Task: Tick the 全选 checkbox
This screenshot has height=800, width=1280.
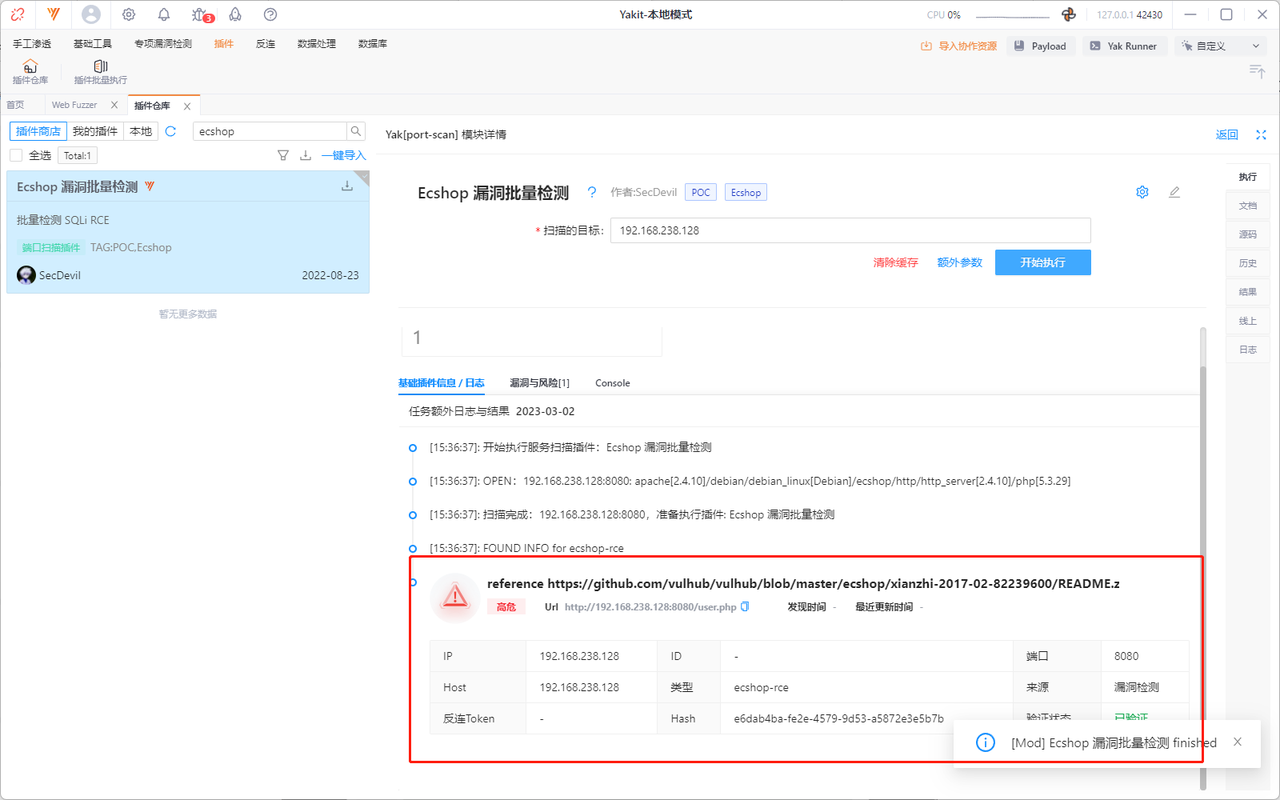Action: (16, 155)
